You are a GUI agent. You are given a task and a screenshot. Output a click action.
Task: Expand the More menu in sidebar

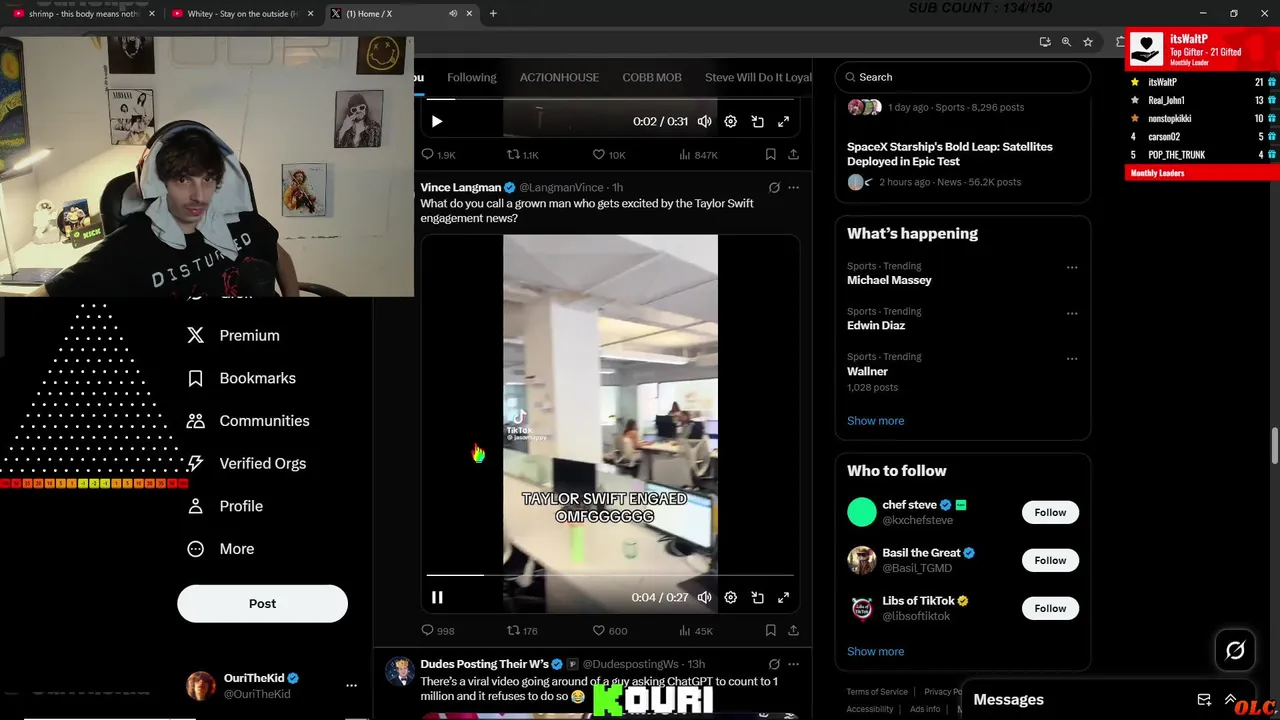(x=222, y=549)
